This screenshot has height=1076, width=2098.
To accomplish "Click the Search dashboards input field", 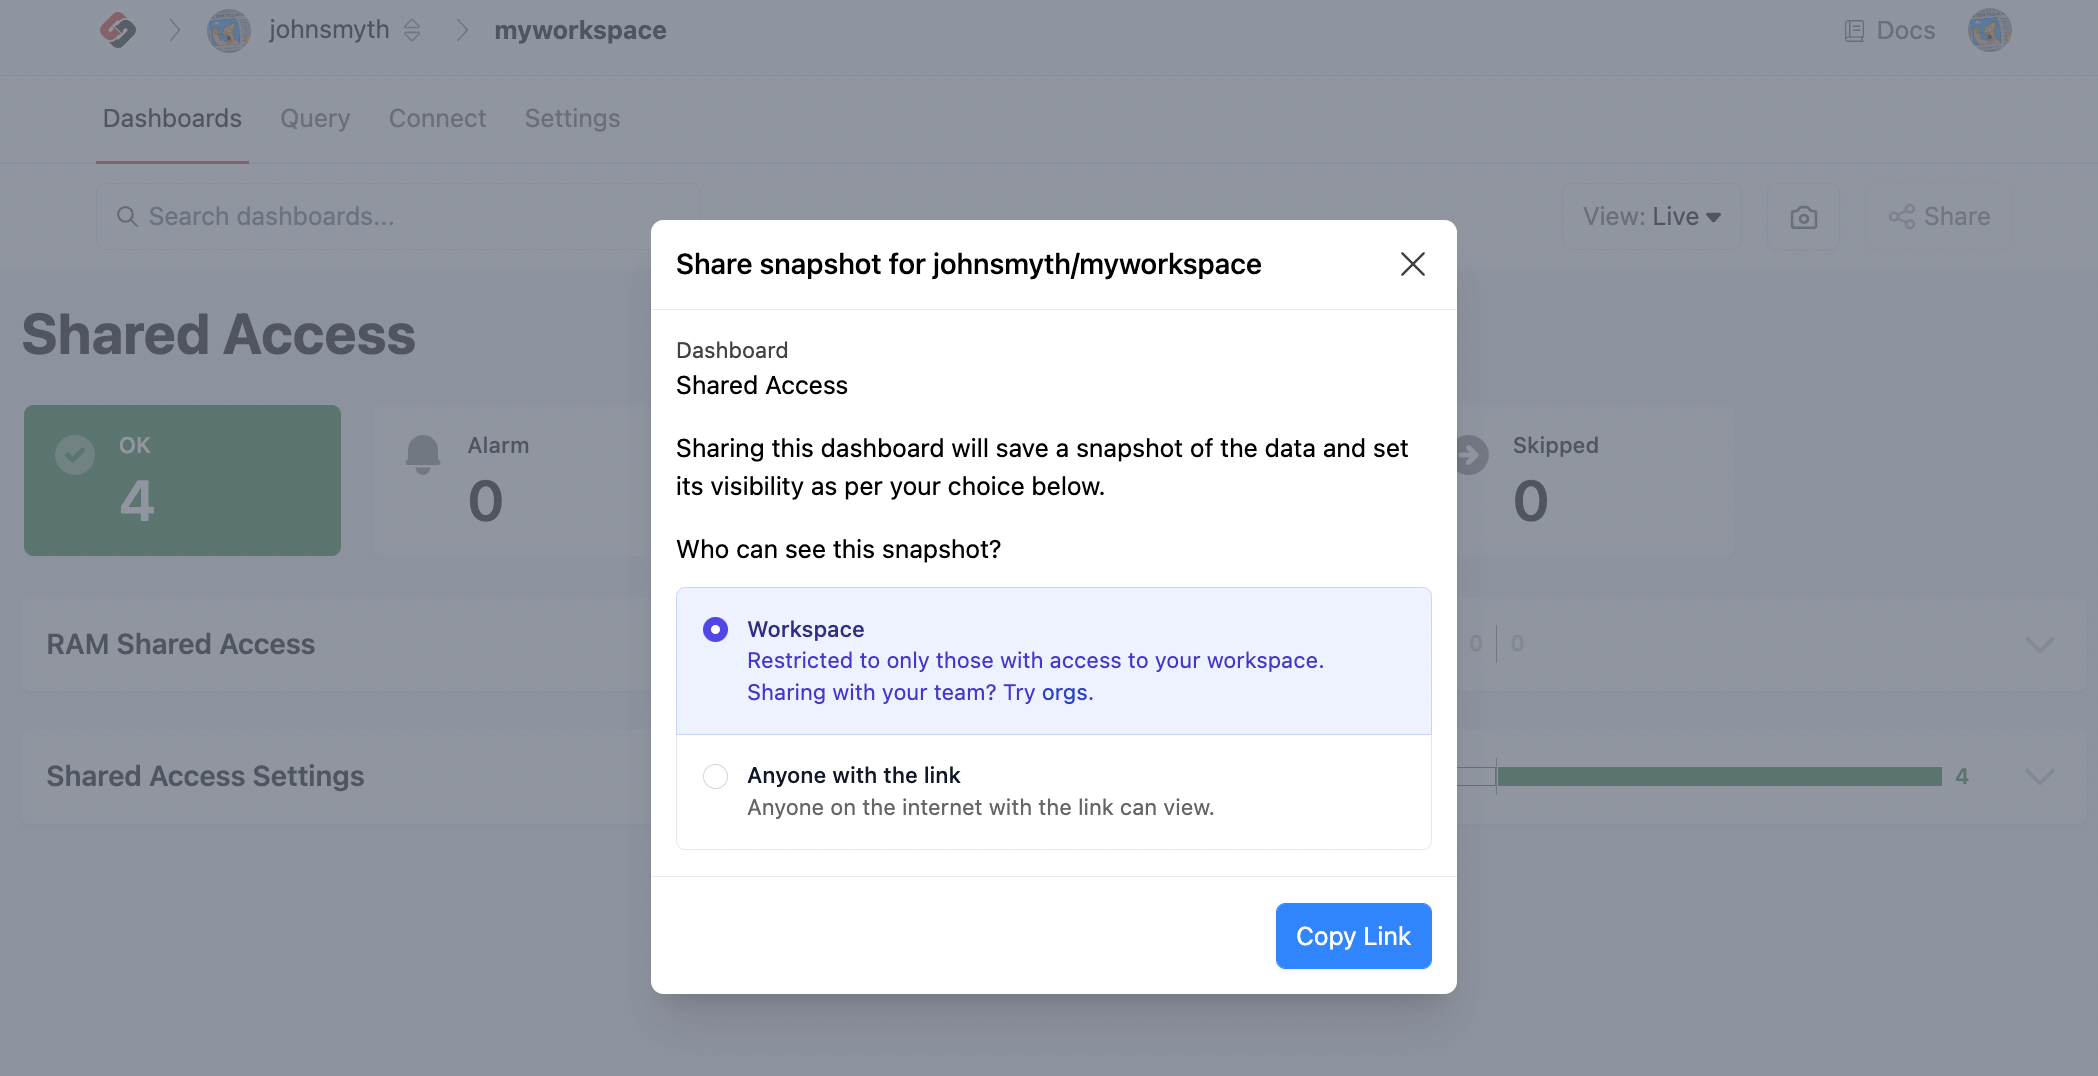I will click(400, 217).
